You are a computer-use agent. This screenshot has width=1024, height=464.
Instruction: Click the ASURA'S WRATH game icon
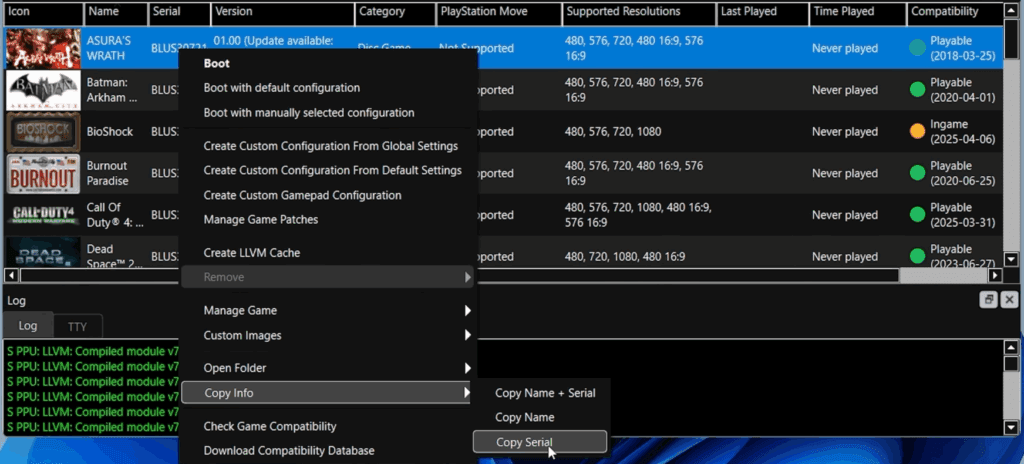(43, 48)
